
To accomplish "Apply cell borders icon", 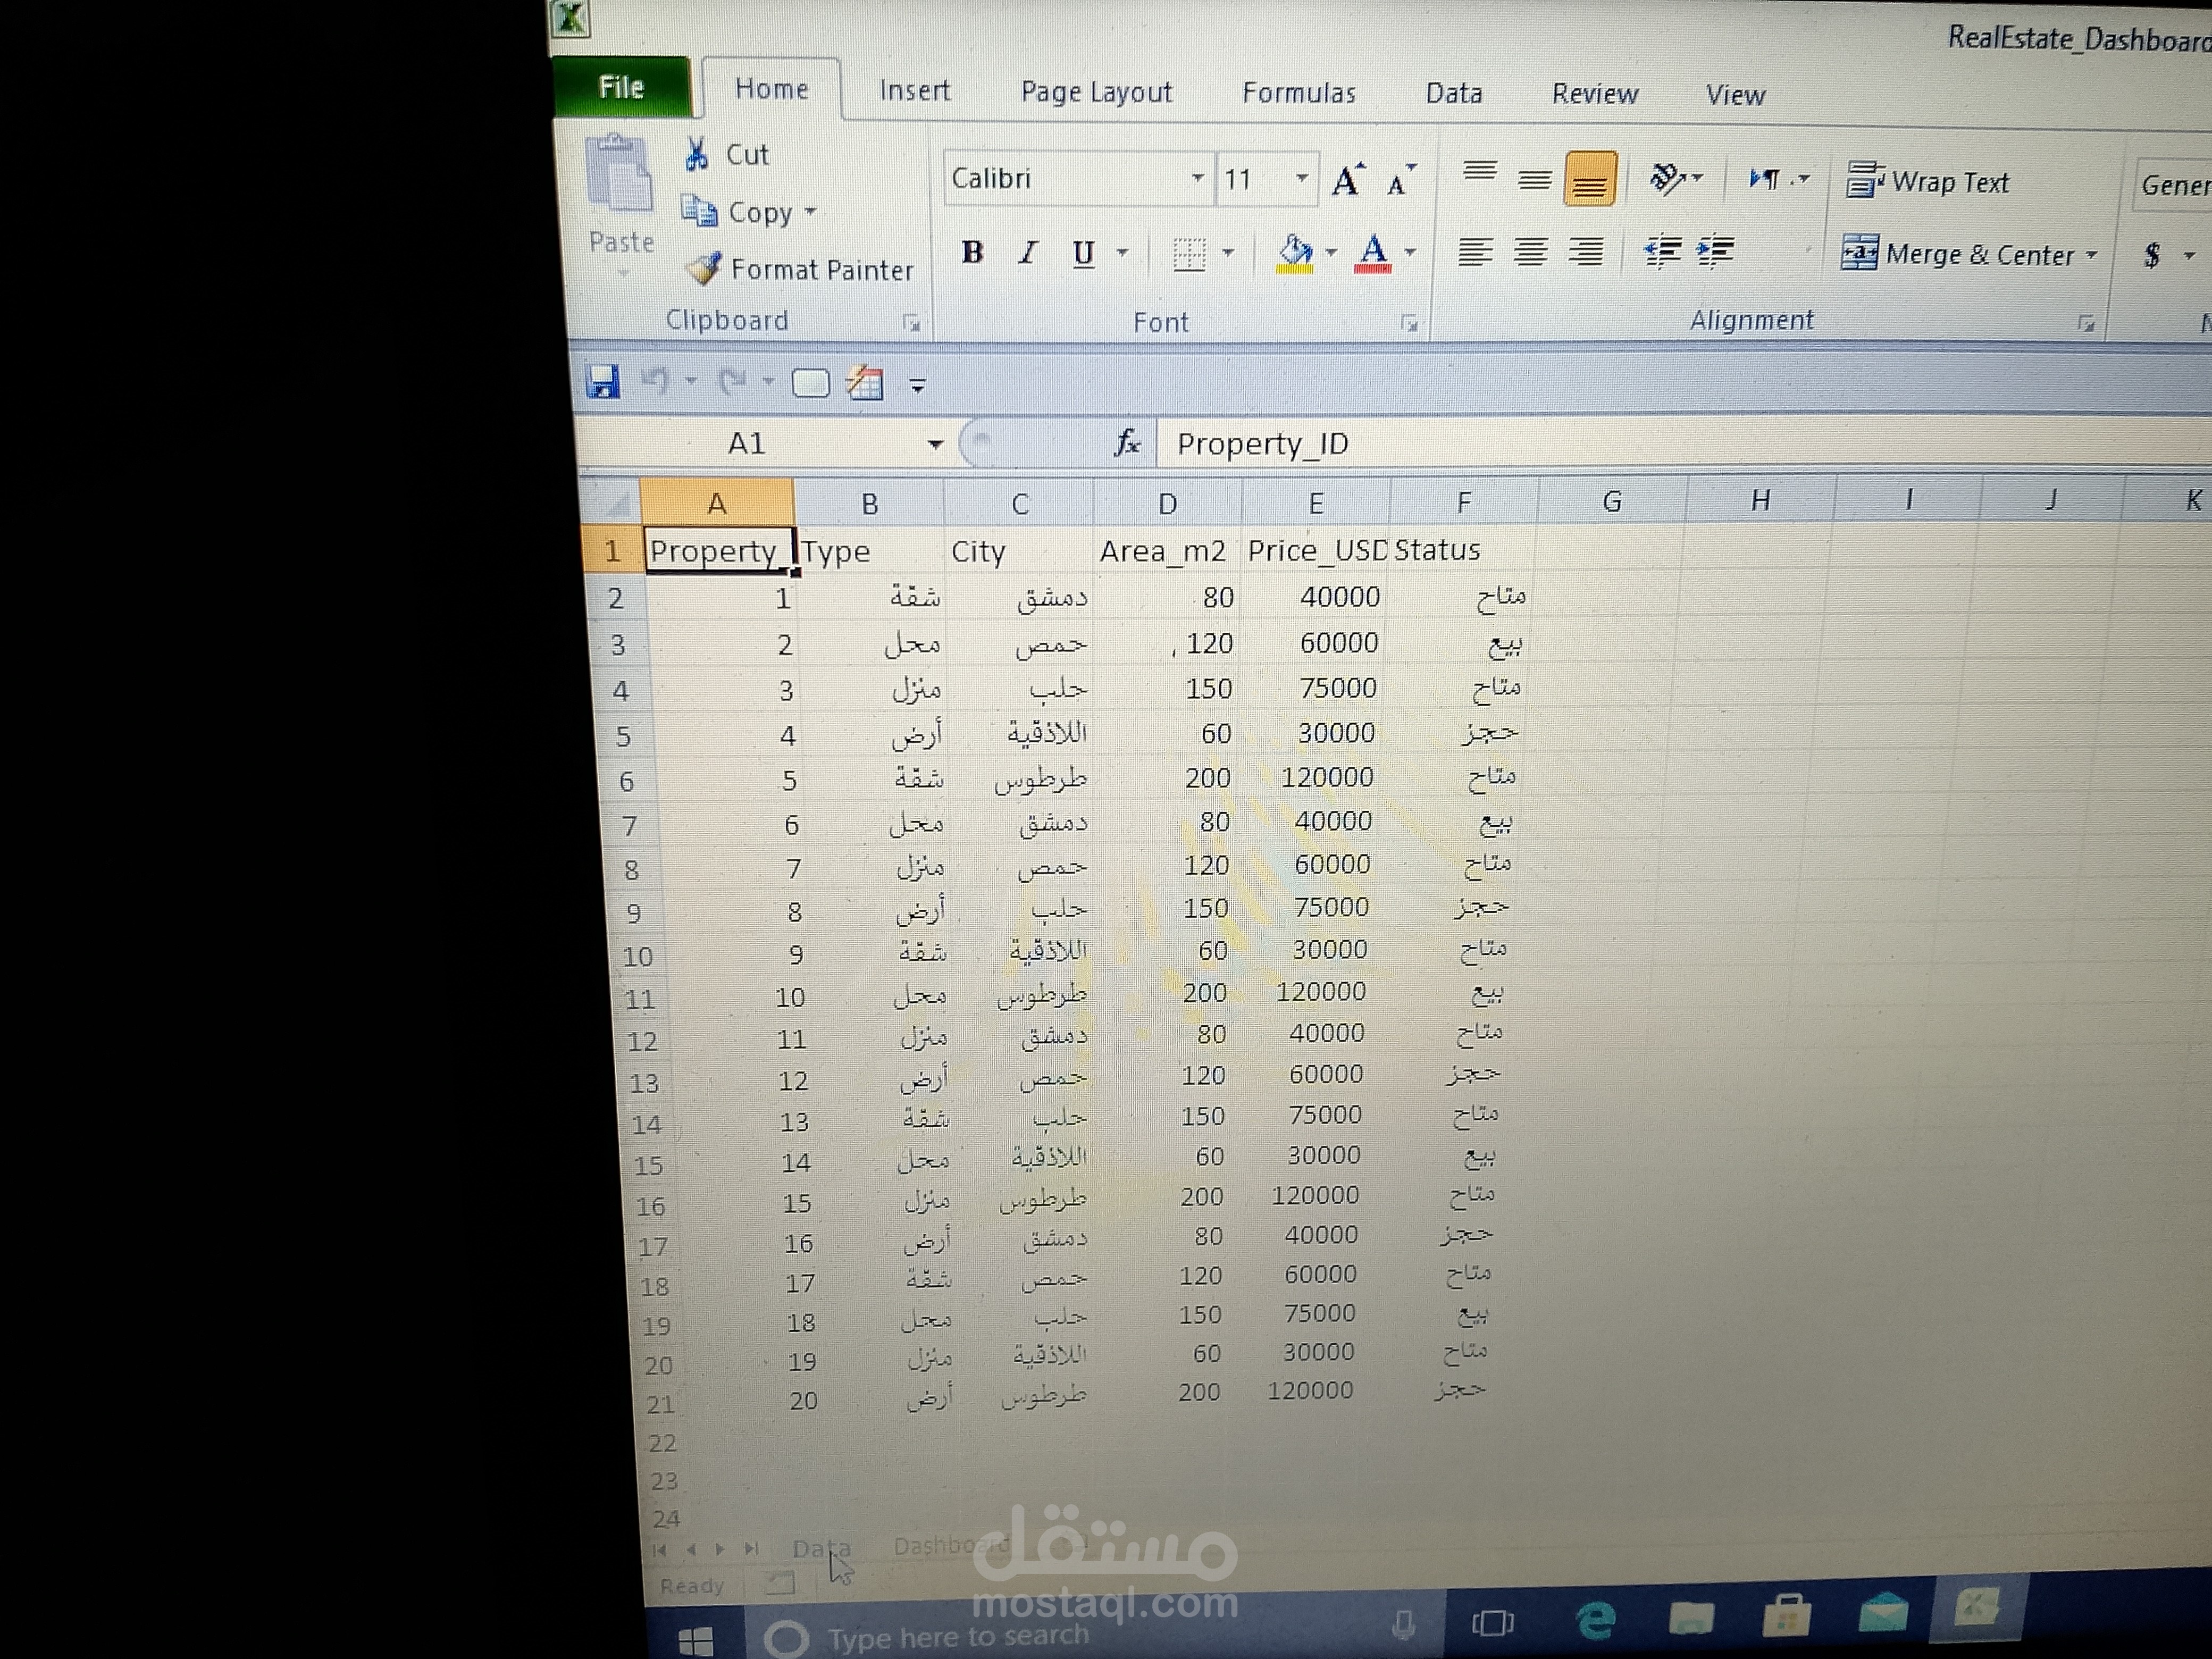I will 1188,254.
